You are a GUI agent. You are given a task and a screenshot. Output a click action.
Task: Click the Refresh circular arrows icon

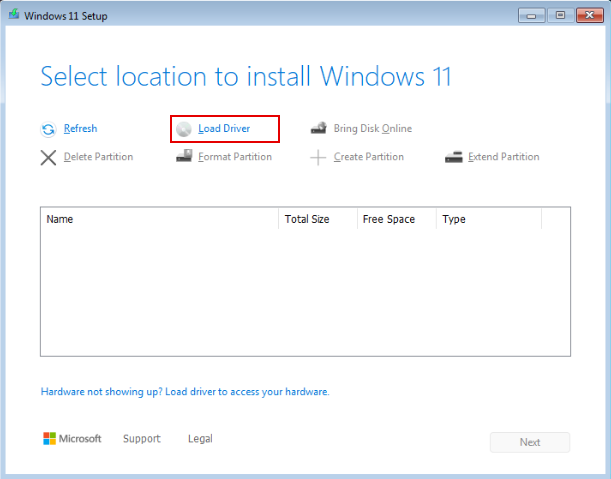click(x=48, y=129)
